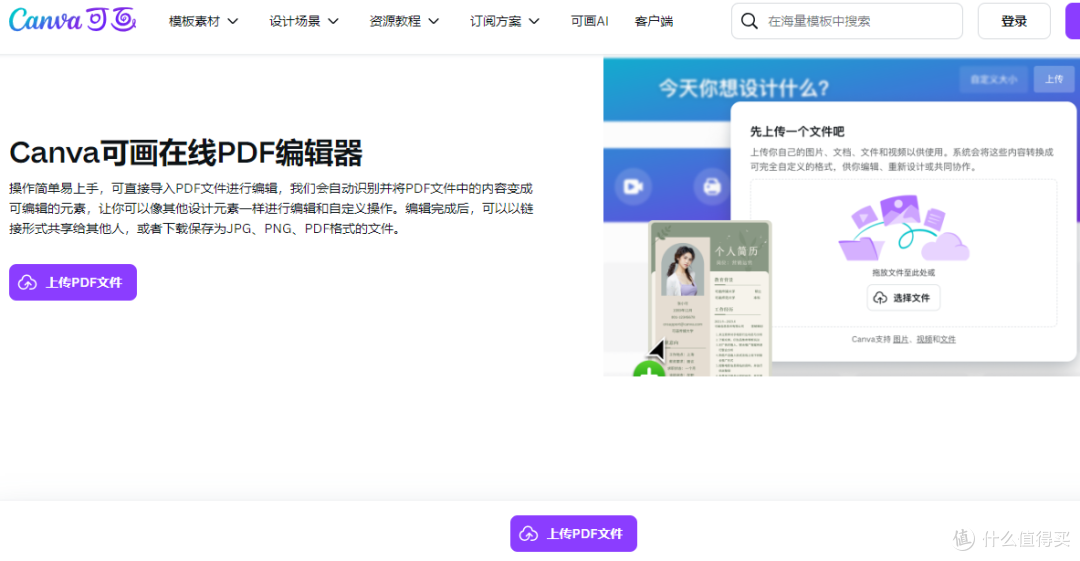Expand the 资源教程 dropdown menu
The image size is (1080, 561).
coord(404,21)
